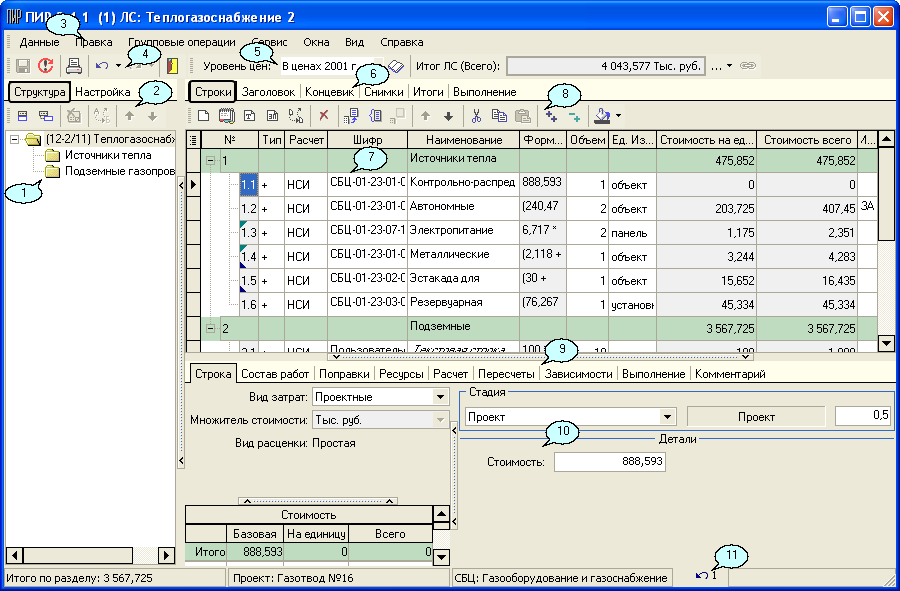The image size is (900, 591).
Task: Click the add section icon in structure toolbar
Action: point(22,116)
